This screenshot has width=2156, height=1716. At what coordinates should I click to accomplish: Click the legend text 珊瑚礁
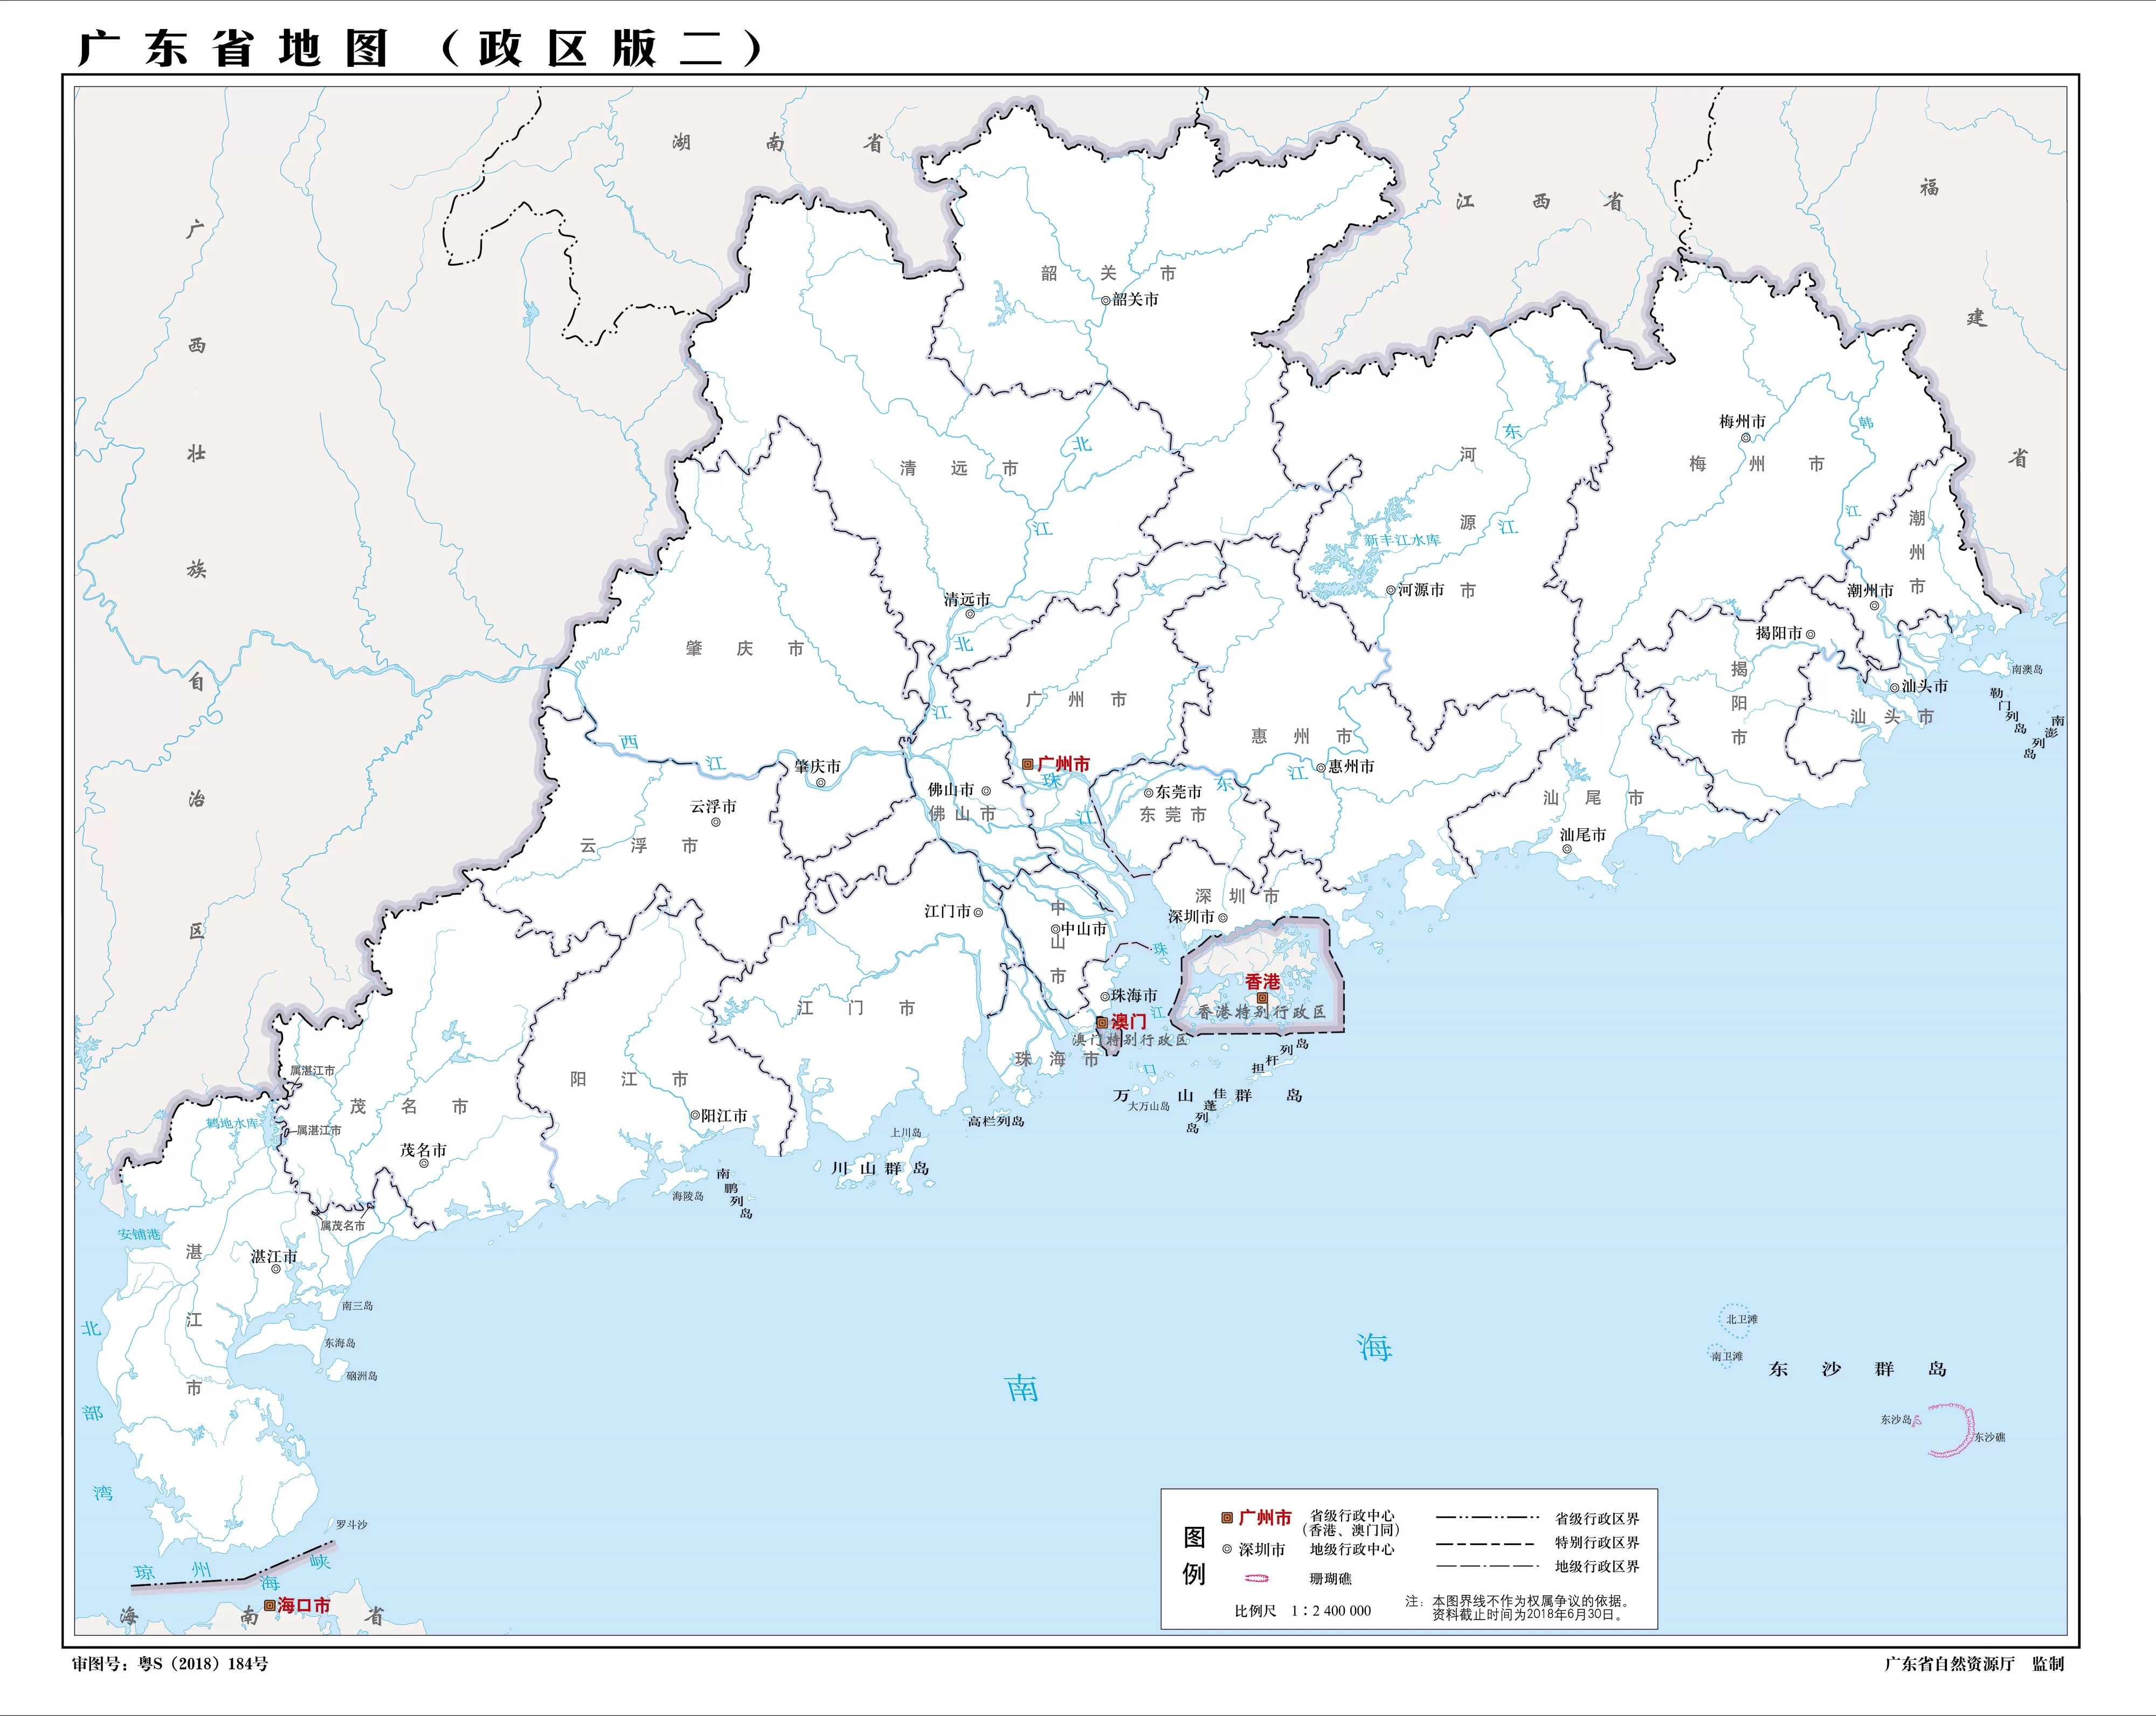point(1330,1579)
